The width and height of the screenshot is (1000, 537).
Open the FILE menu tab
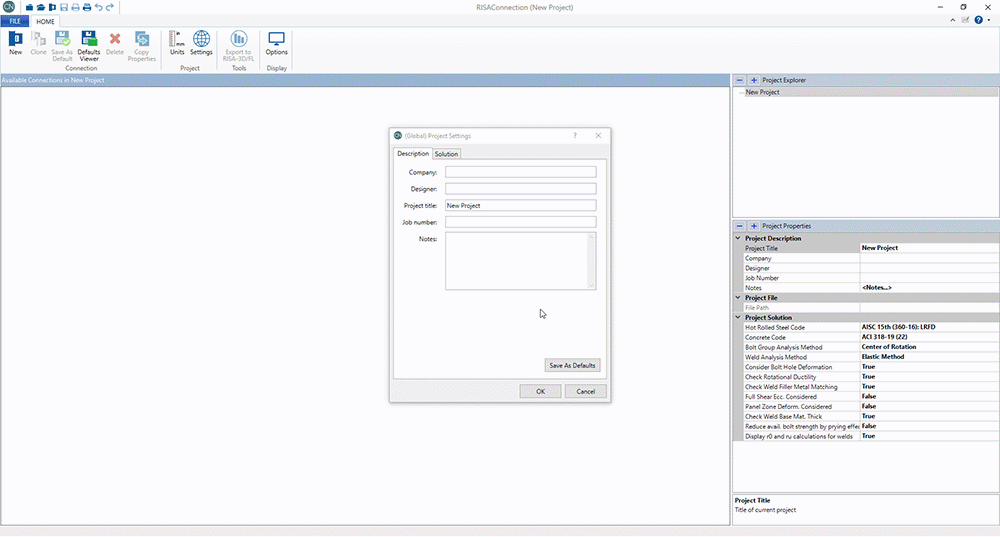pyautogui.click(x=15, y=21)
